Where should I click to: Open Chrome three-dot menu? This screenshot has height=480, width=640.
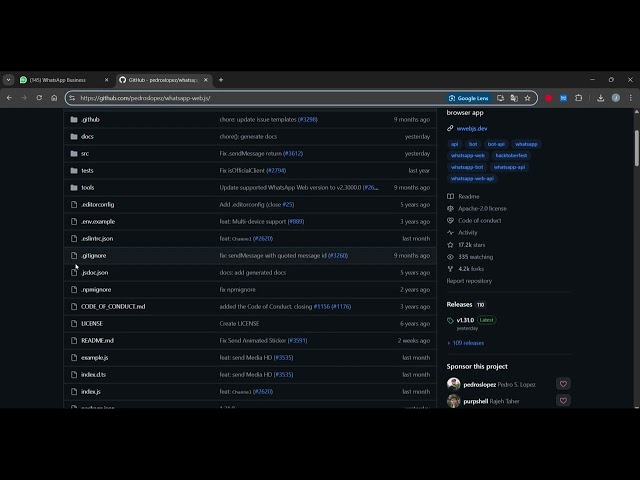pyautogui.click(x=631, y=98)
